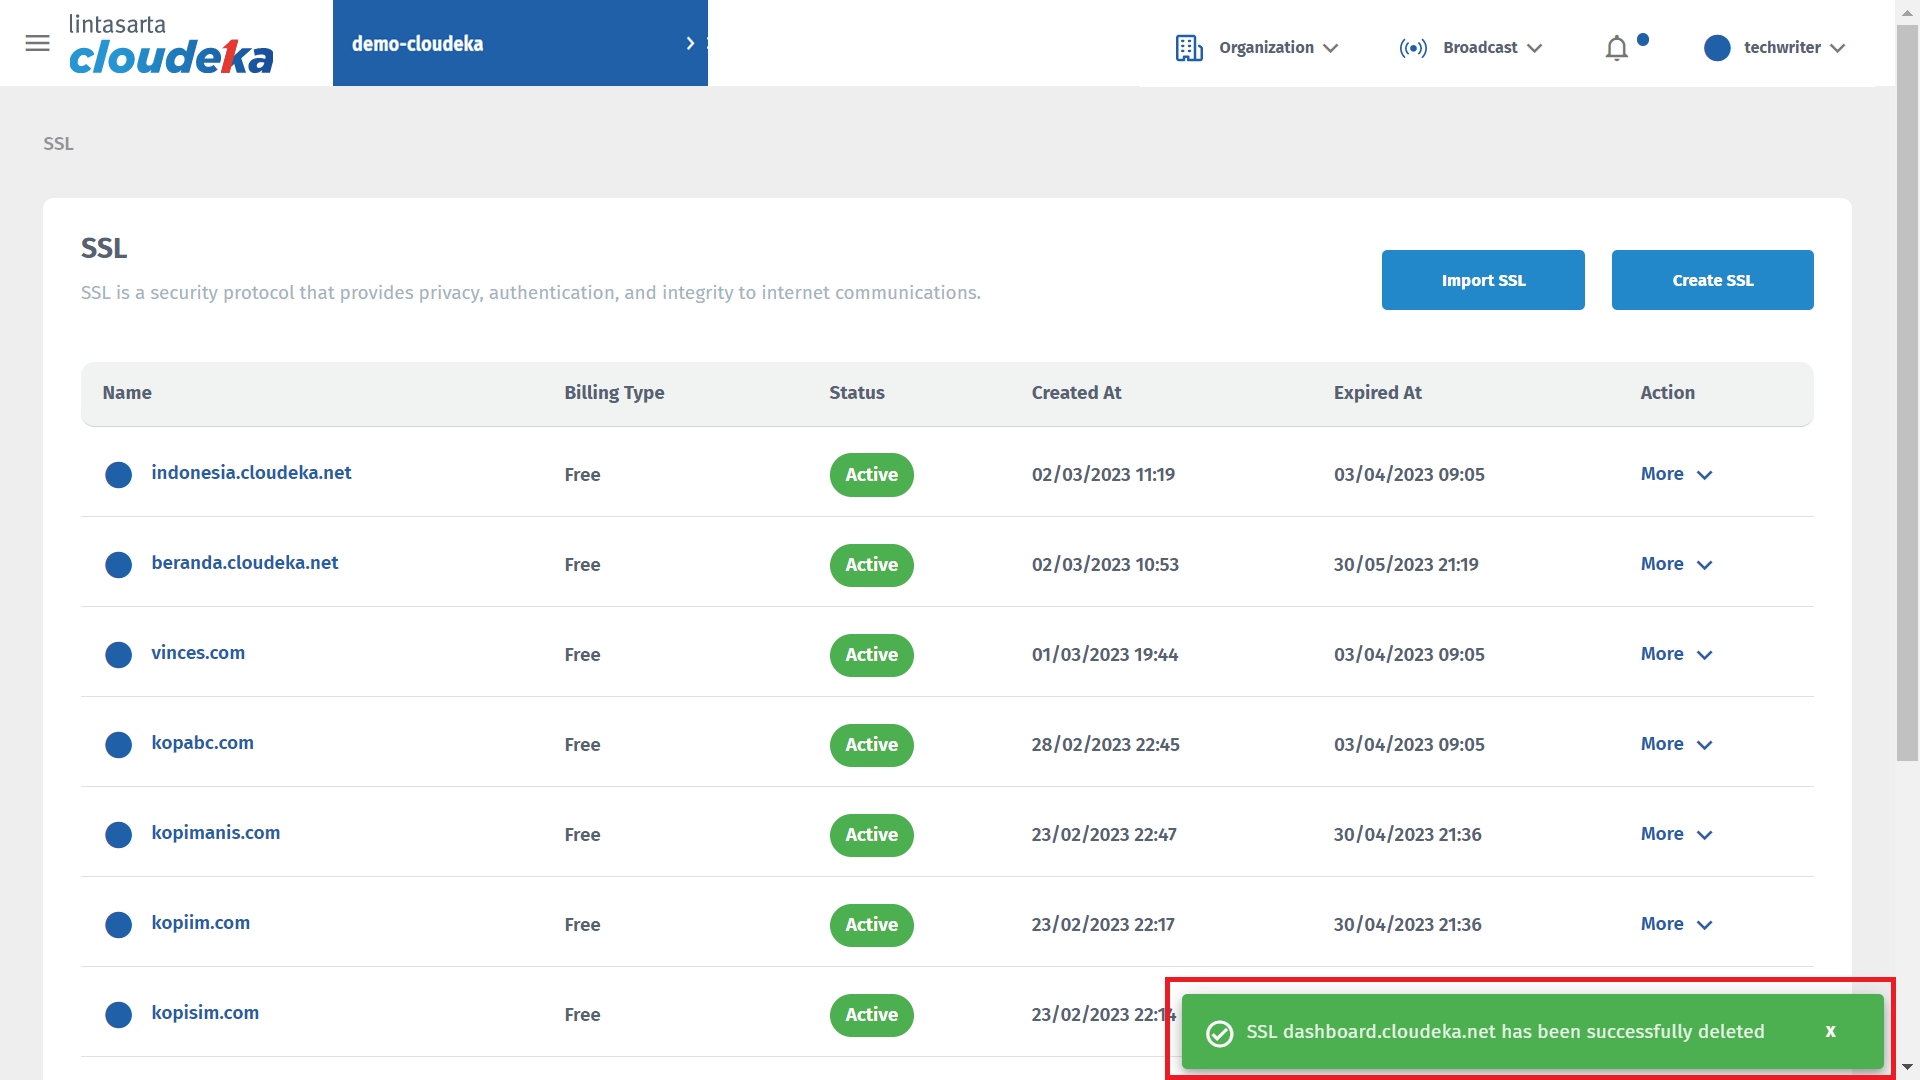Click the Import SSL button
This screenshot has height=1080, width=1920.
(x=1483, y=280)
